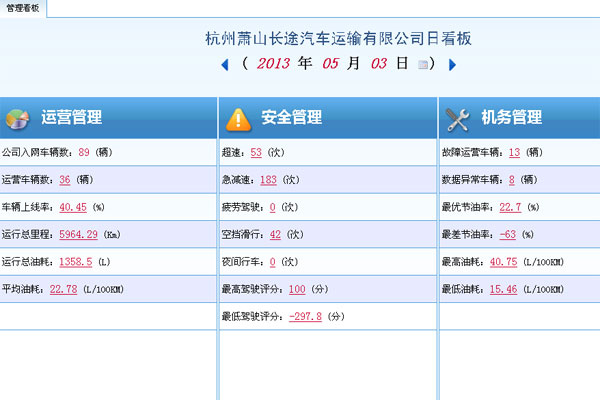Click the 平均油耗 value 22.78

click(63, 290)
